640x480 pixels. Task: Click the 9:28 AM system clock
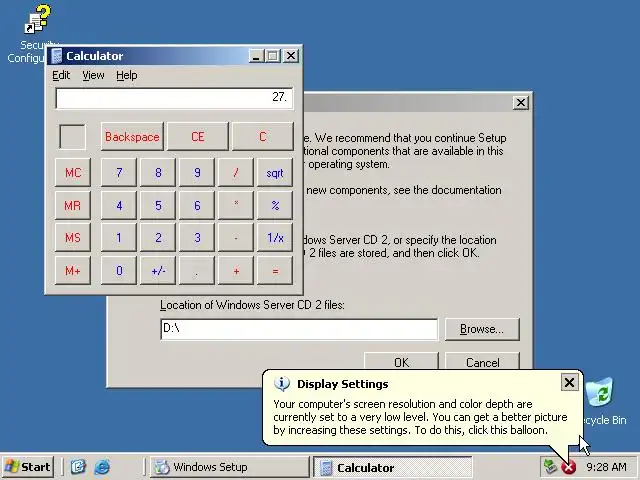tap(607, 467)
